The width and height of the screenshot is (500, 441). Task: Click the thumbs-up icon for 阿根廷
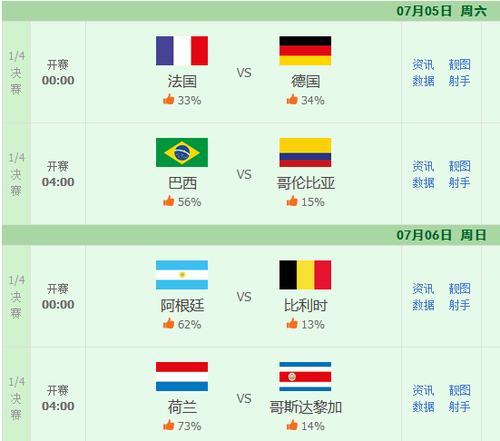169,323
